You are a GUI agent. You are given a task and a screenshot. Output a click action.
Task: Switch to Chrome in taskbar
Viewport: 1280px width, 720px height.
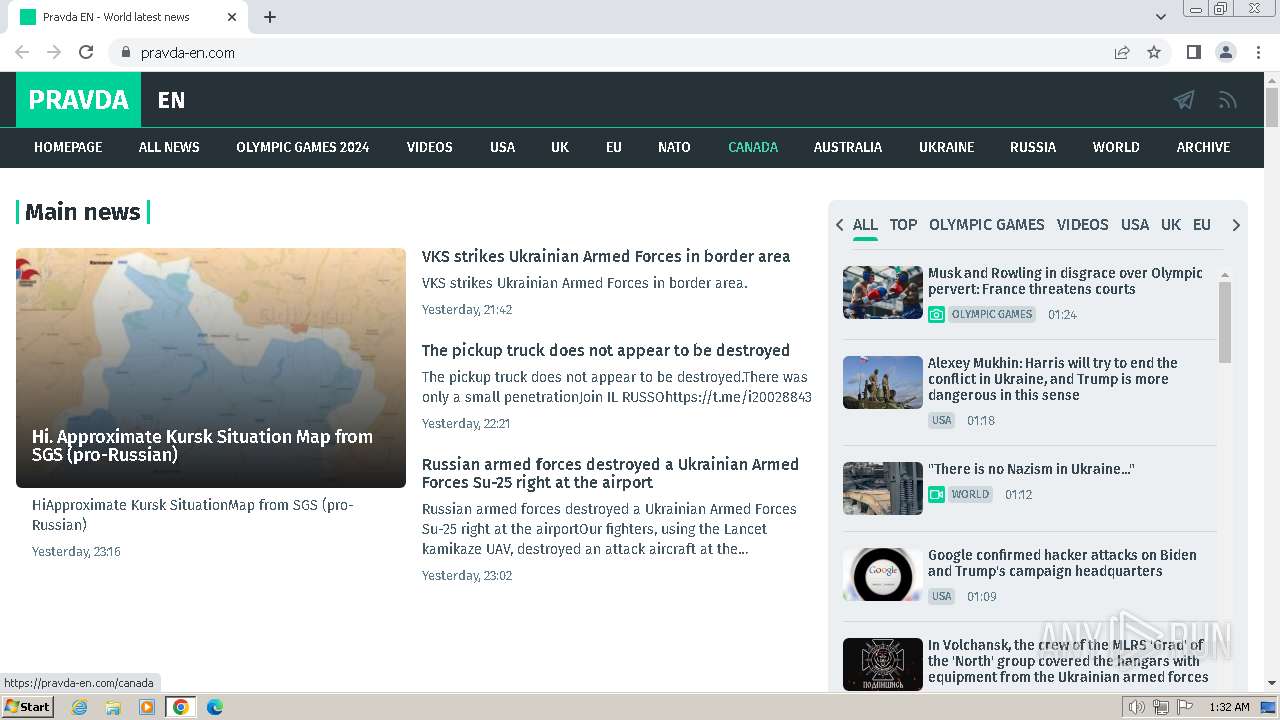click(181, 707)
